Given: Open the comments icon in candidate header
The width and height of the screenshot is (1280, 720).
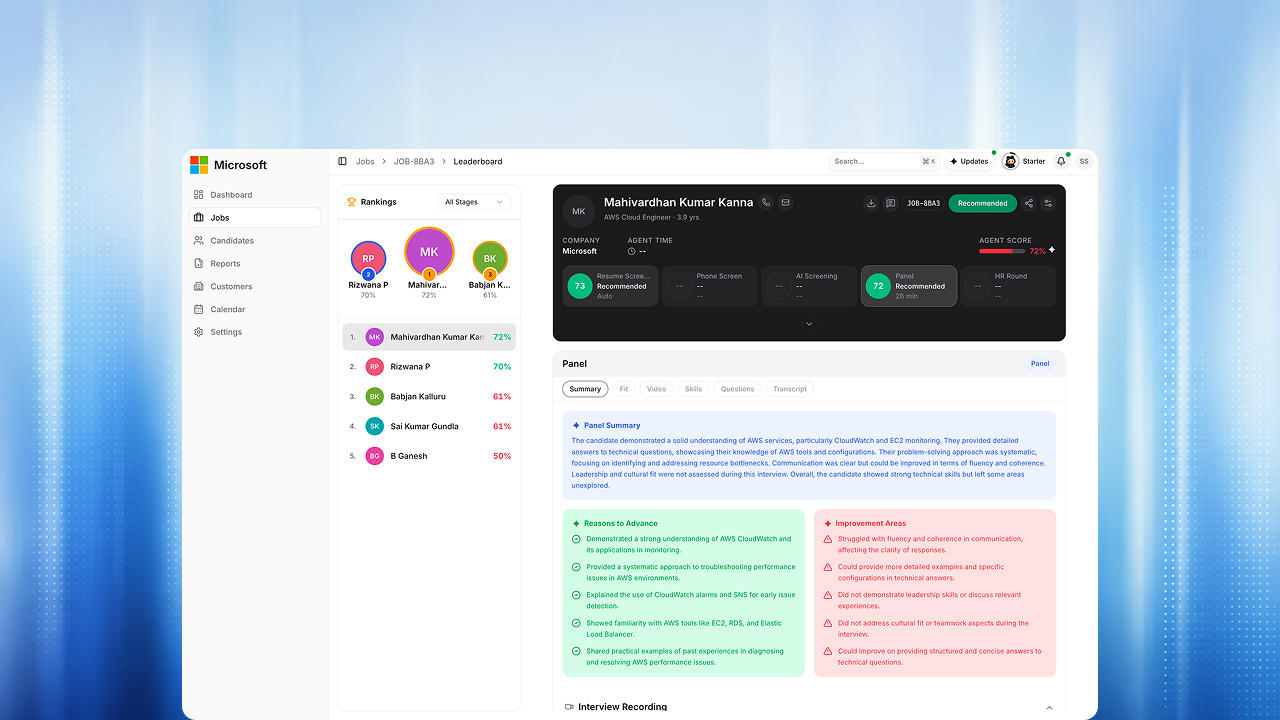Looking at the screenshot, I should [891, 203].
